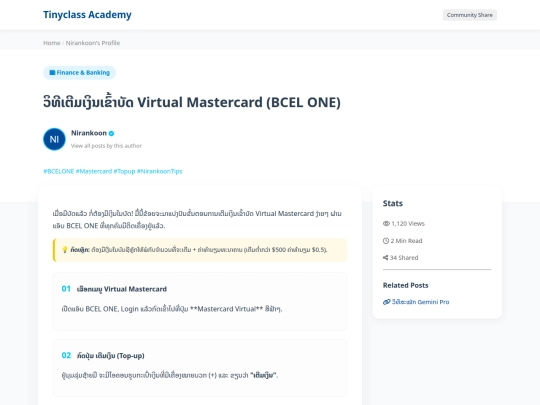Open the Tinyclass Academy home logo
Viewport: 540px width, 405px height.
(87, 15)
